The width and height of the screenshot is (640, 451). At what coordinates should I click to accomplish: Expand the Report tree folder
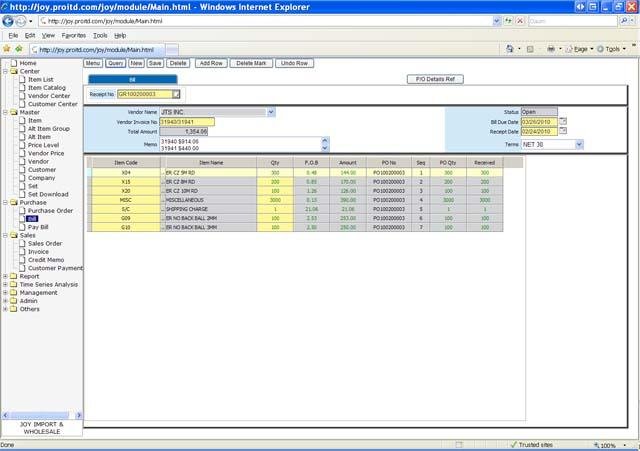point(6,276)
